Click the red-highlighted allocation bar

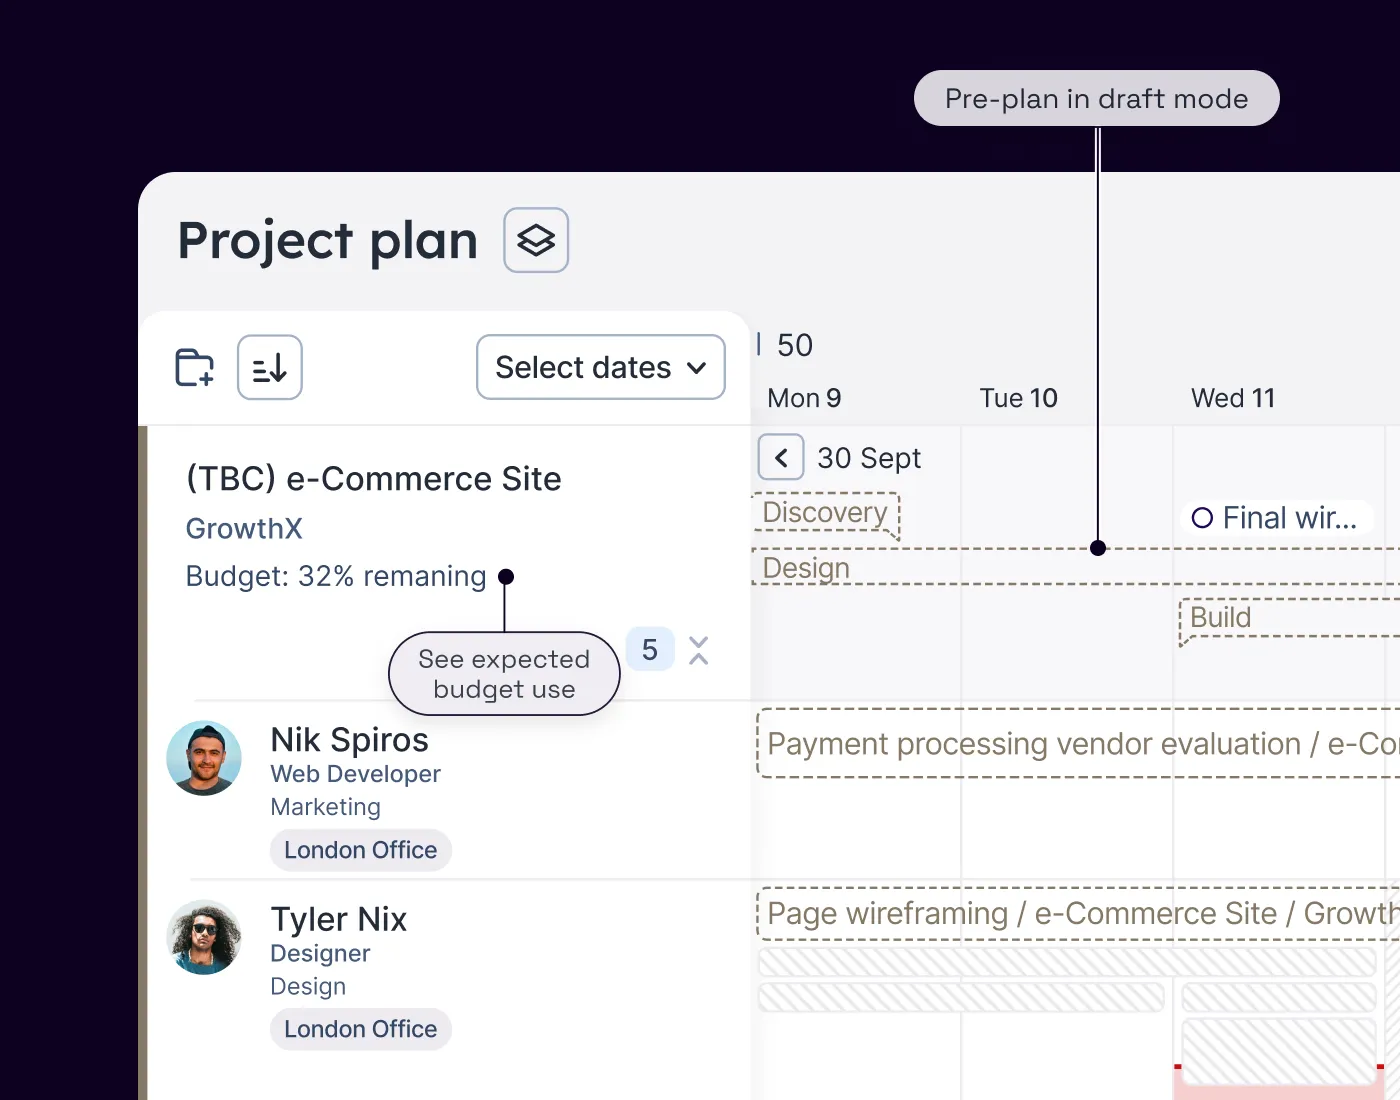pos(1280,1080)
